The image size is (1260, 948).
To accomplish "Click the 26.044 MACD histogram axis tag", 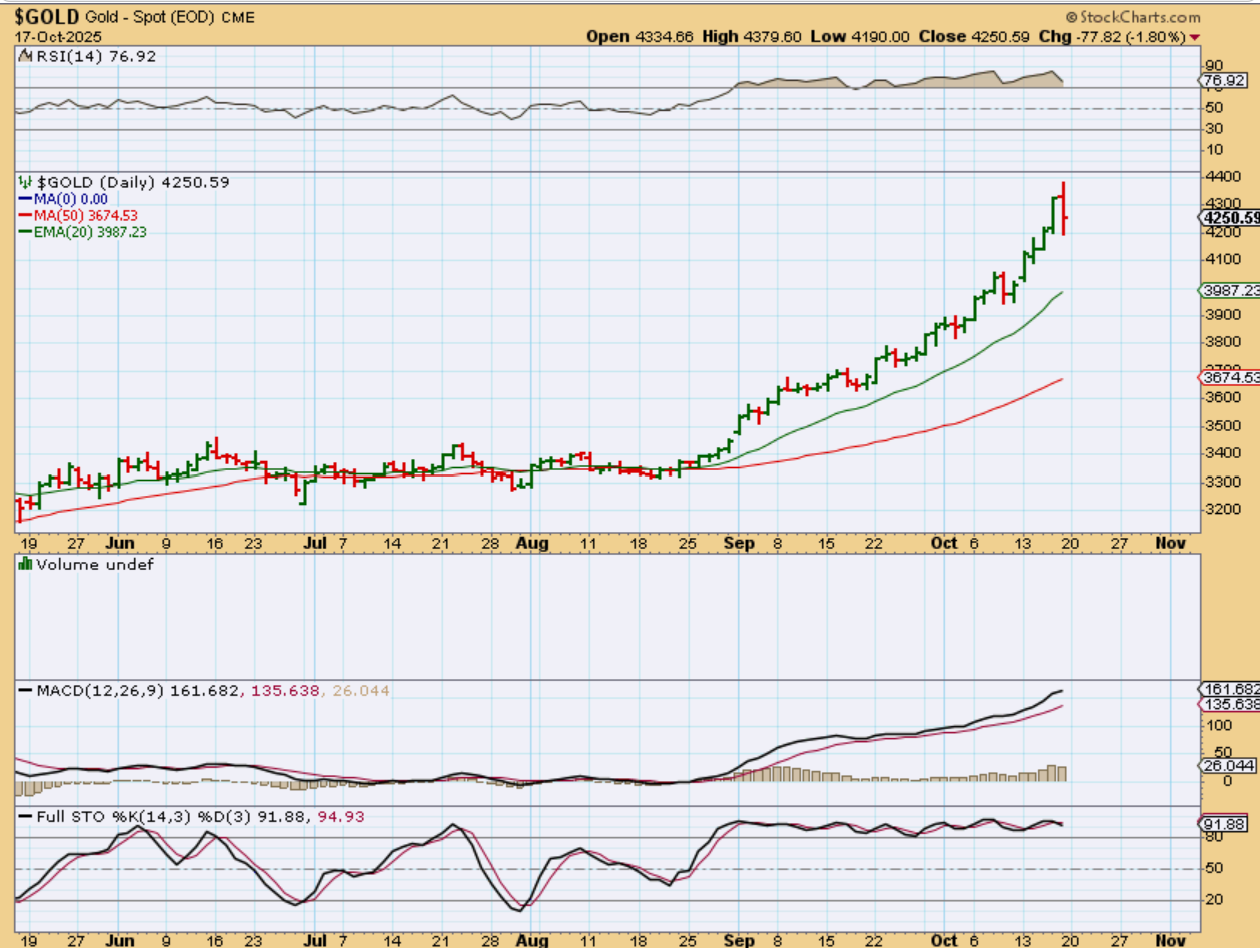I will click(1229, 765).
